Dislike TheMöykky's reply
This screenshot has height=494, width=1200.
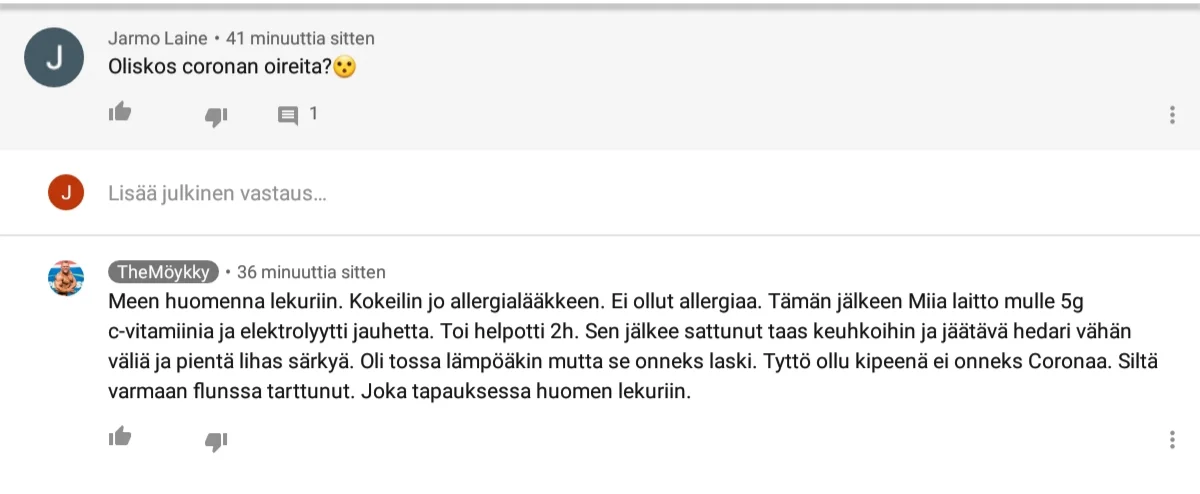tap(215, 440)
